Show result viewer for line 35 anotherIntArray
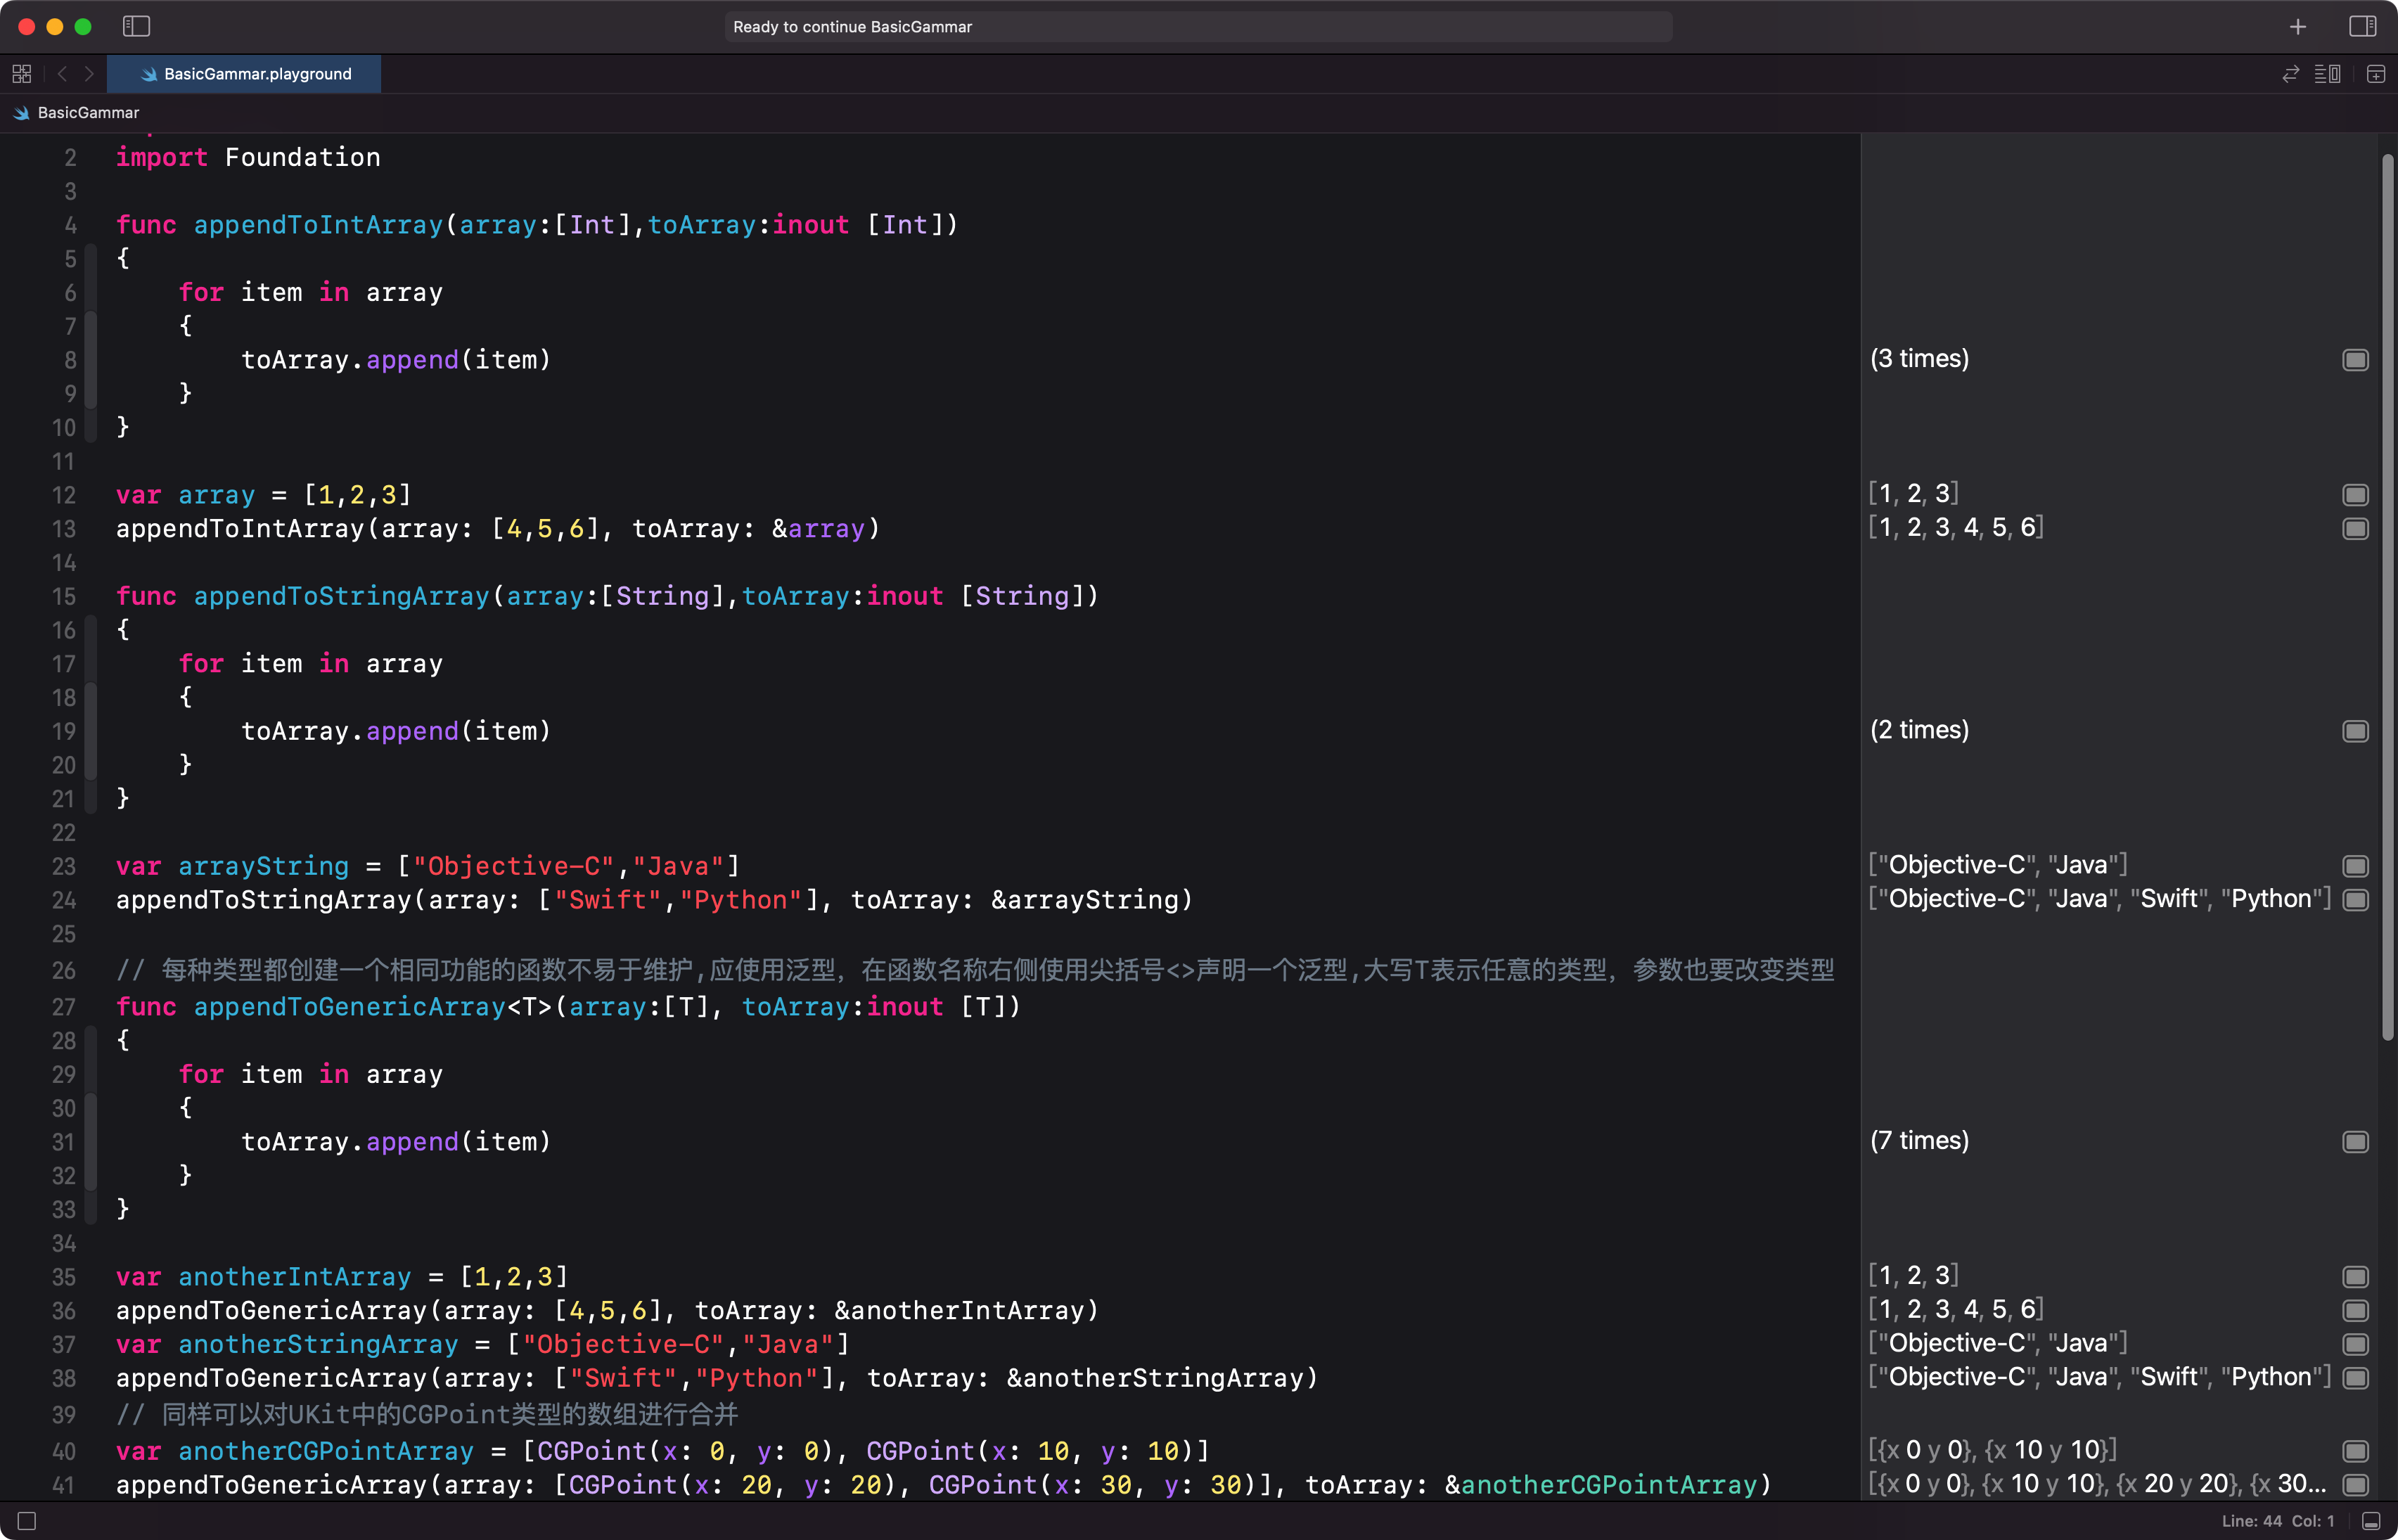The image size is (2398, 1540). pyautogui.click(x=2355, y=1277)
